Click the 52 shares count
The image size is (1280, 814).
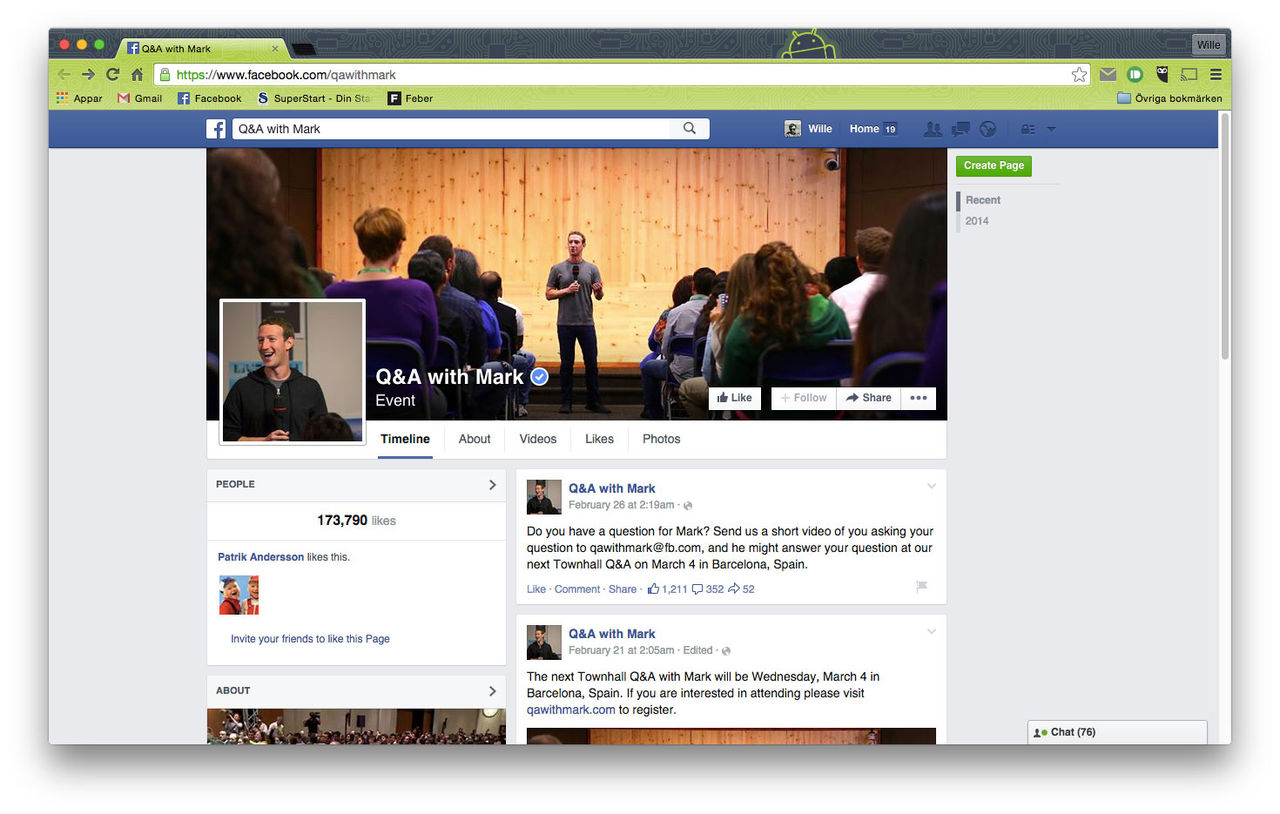point(741,589)
